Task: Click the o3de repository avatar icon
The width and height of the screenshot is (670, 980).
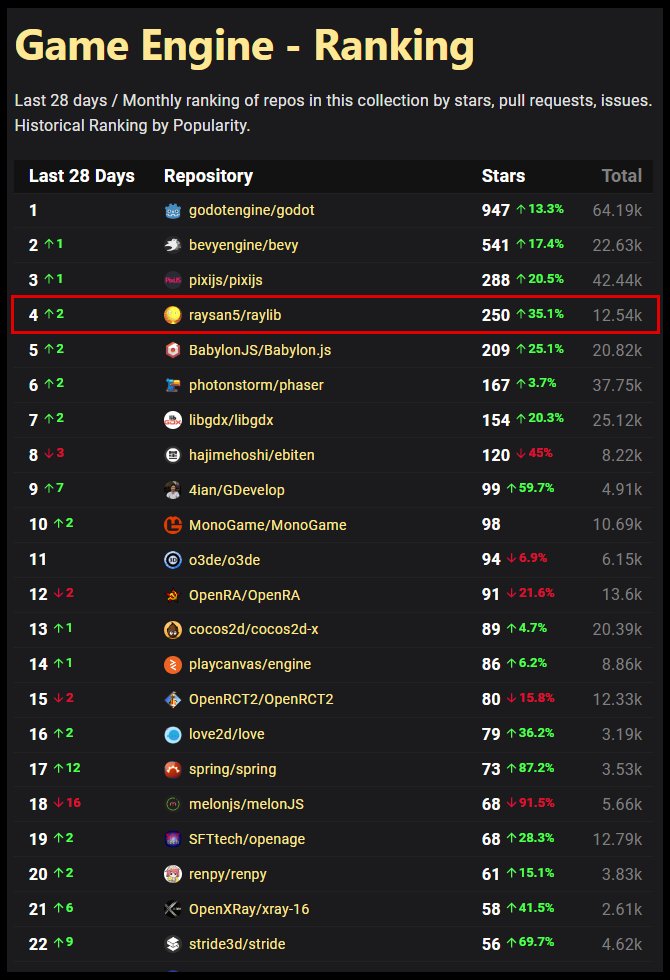Action: pyautogui.click(x=172, y=560)
